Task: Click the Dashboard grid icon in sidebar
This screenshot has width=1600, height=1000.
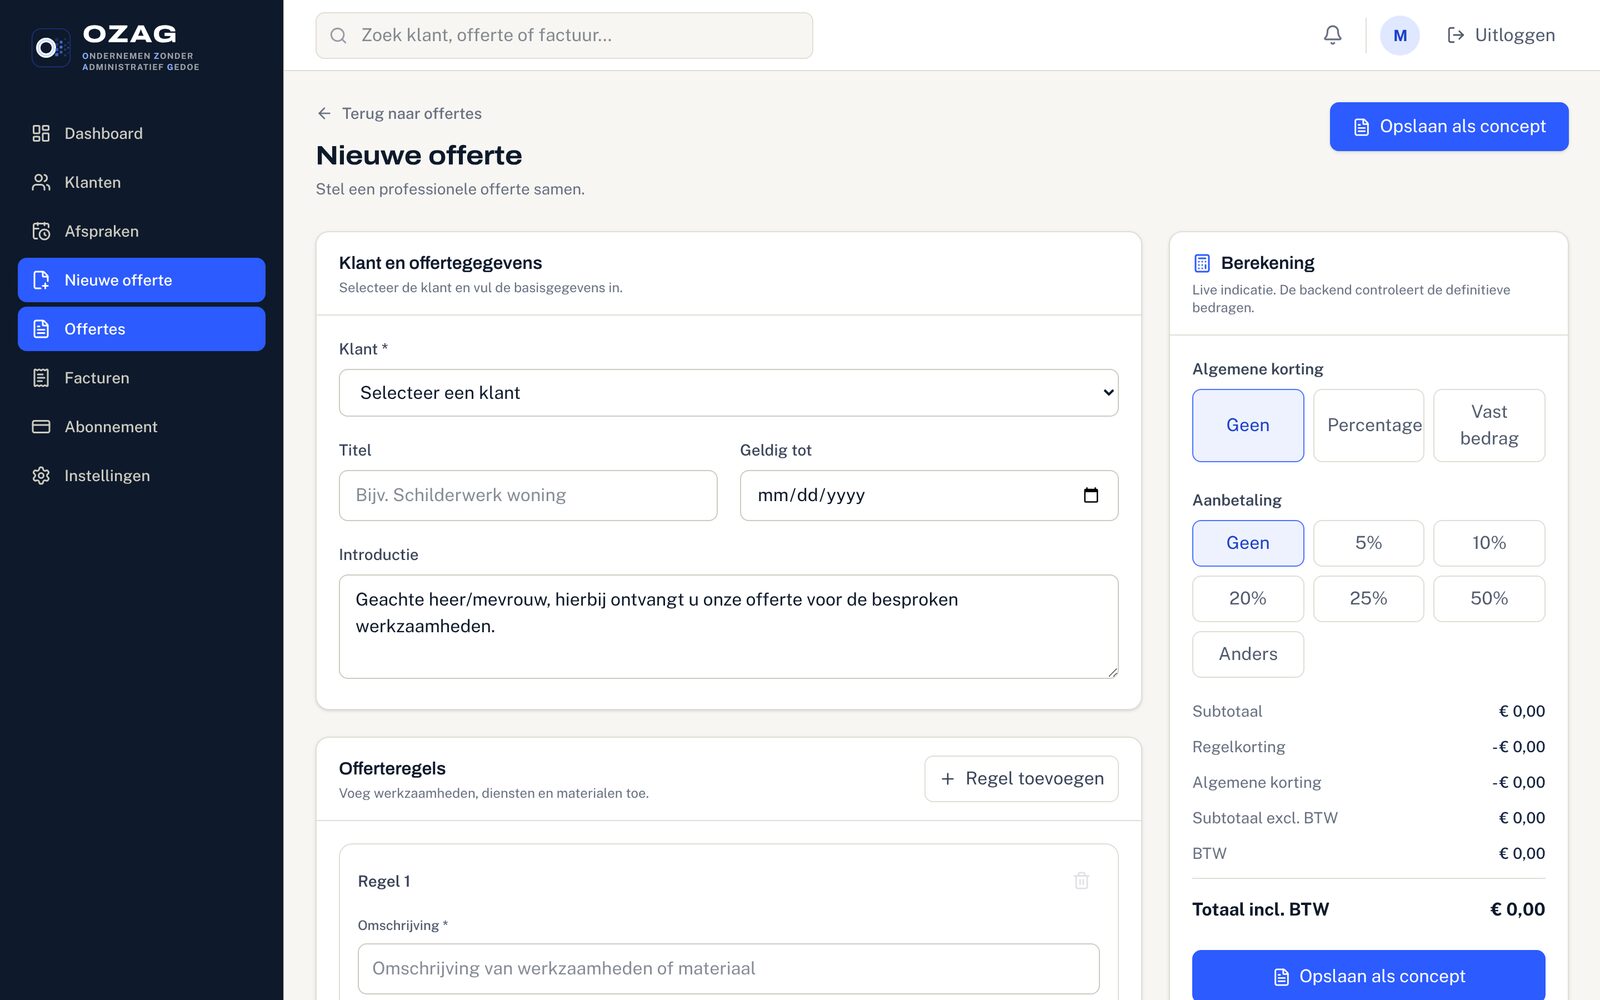Action: click(x=41, y=133)
